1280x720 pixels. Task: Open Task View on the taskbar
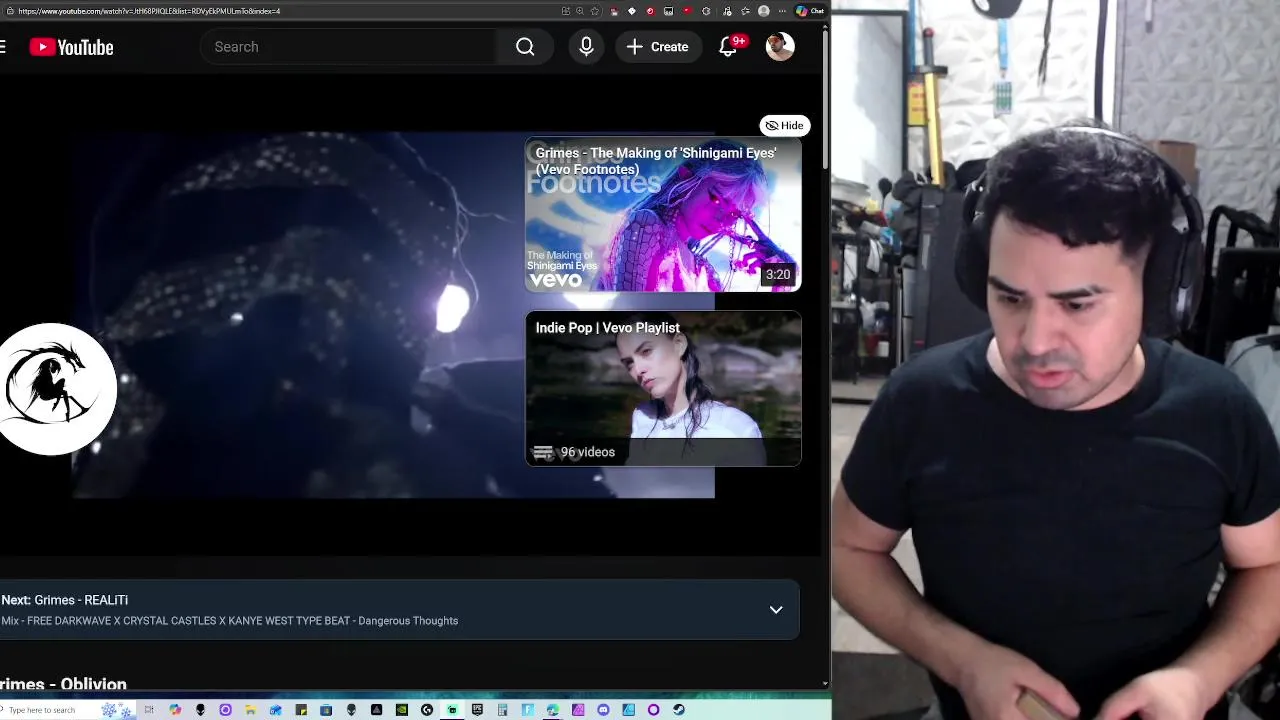pos(149,710)
